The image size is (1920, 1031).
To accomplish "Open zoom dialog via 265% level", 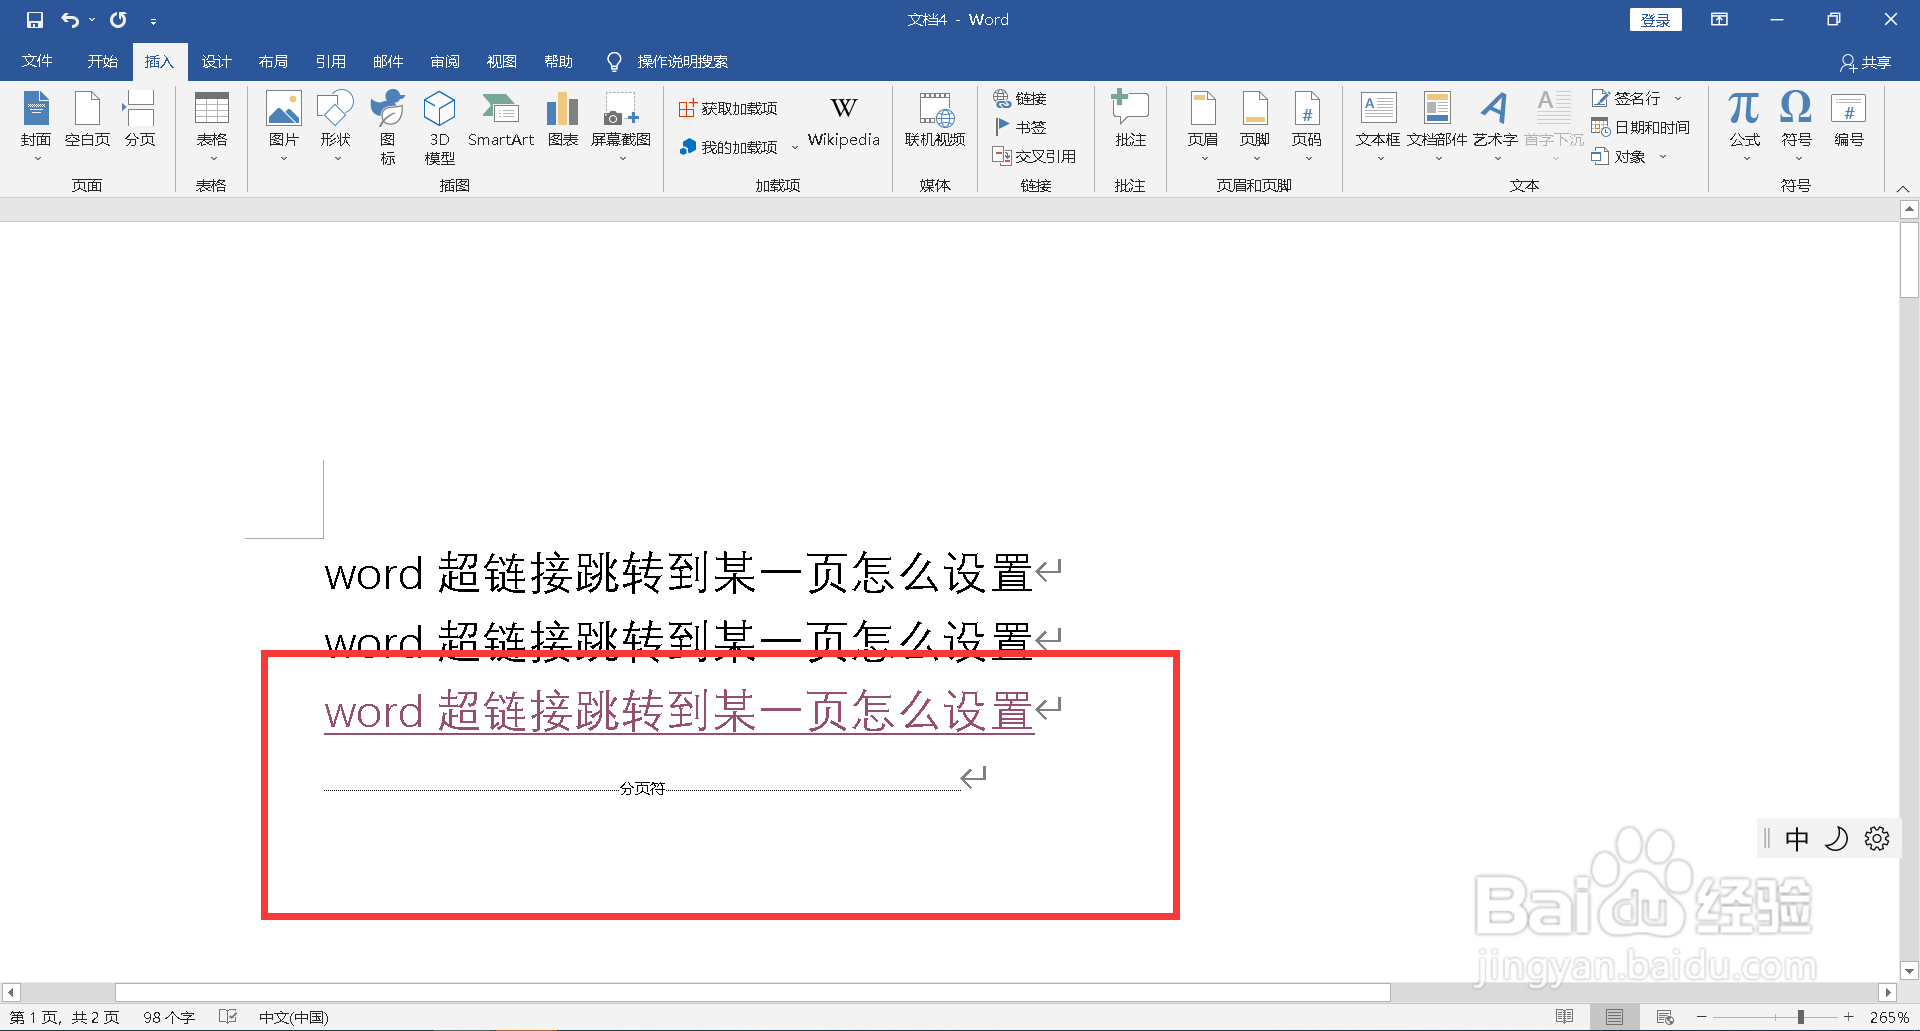I will pyautogui.click(x=1889, y=1017).
